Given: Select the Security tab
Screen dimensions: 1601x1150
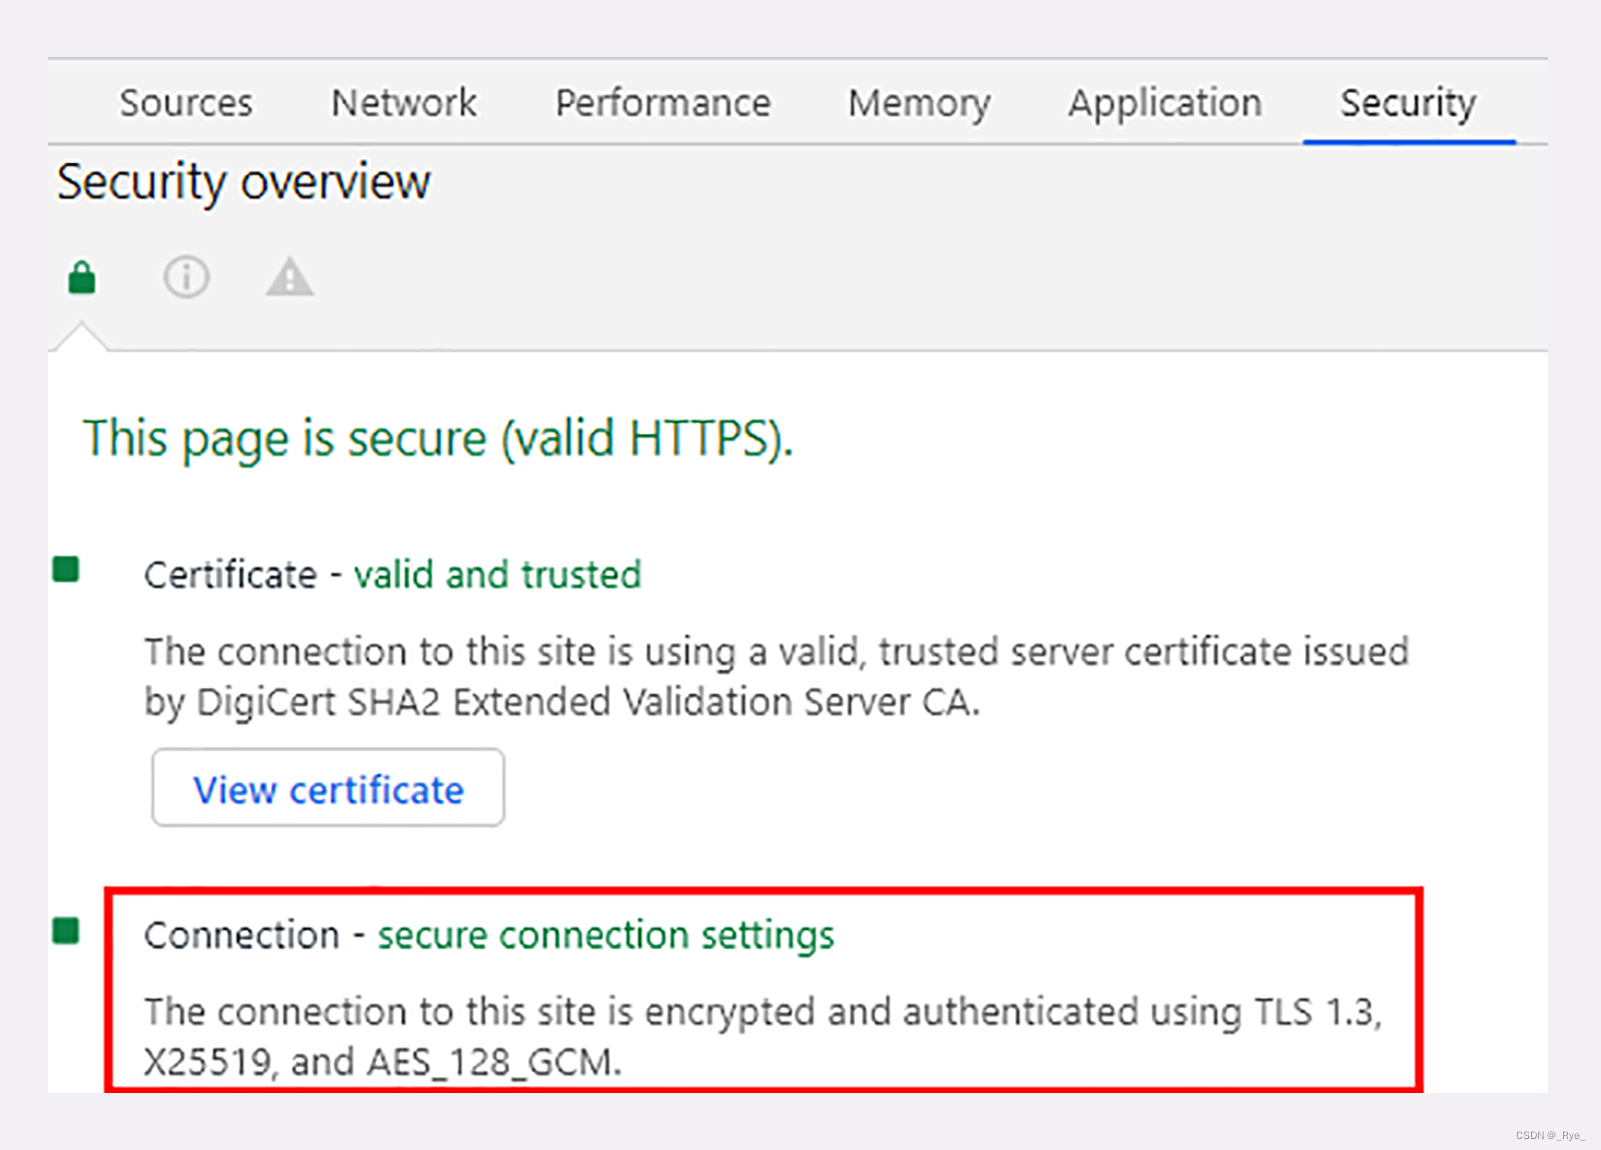Looking at the screenshot, I should point(1407,103).
